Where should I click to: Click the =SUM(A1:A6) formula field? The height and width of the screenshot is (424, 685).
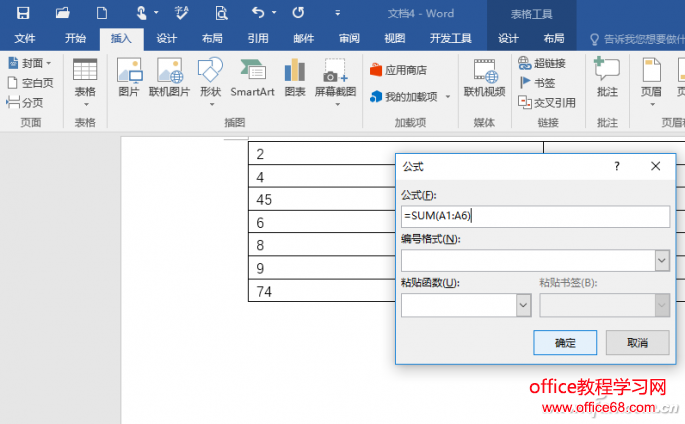[x=535, y=216]
